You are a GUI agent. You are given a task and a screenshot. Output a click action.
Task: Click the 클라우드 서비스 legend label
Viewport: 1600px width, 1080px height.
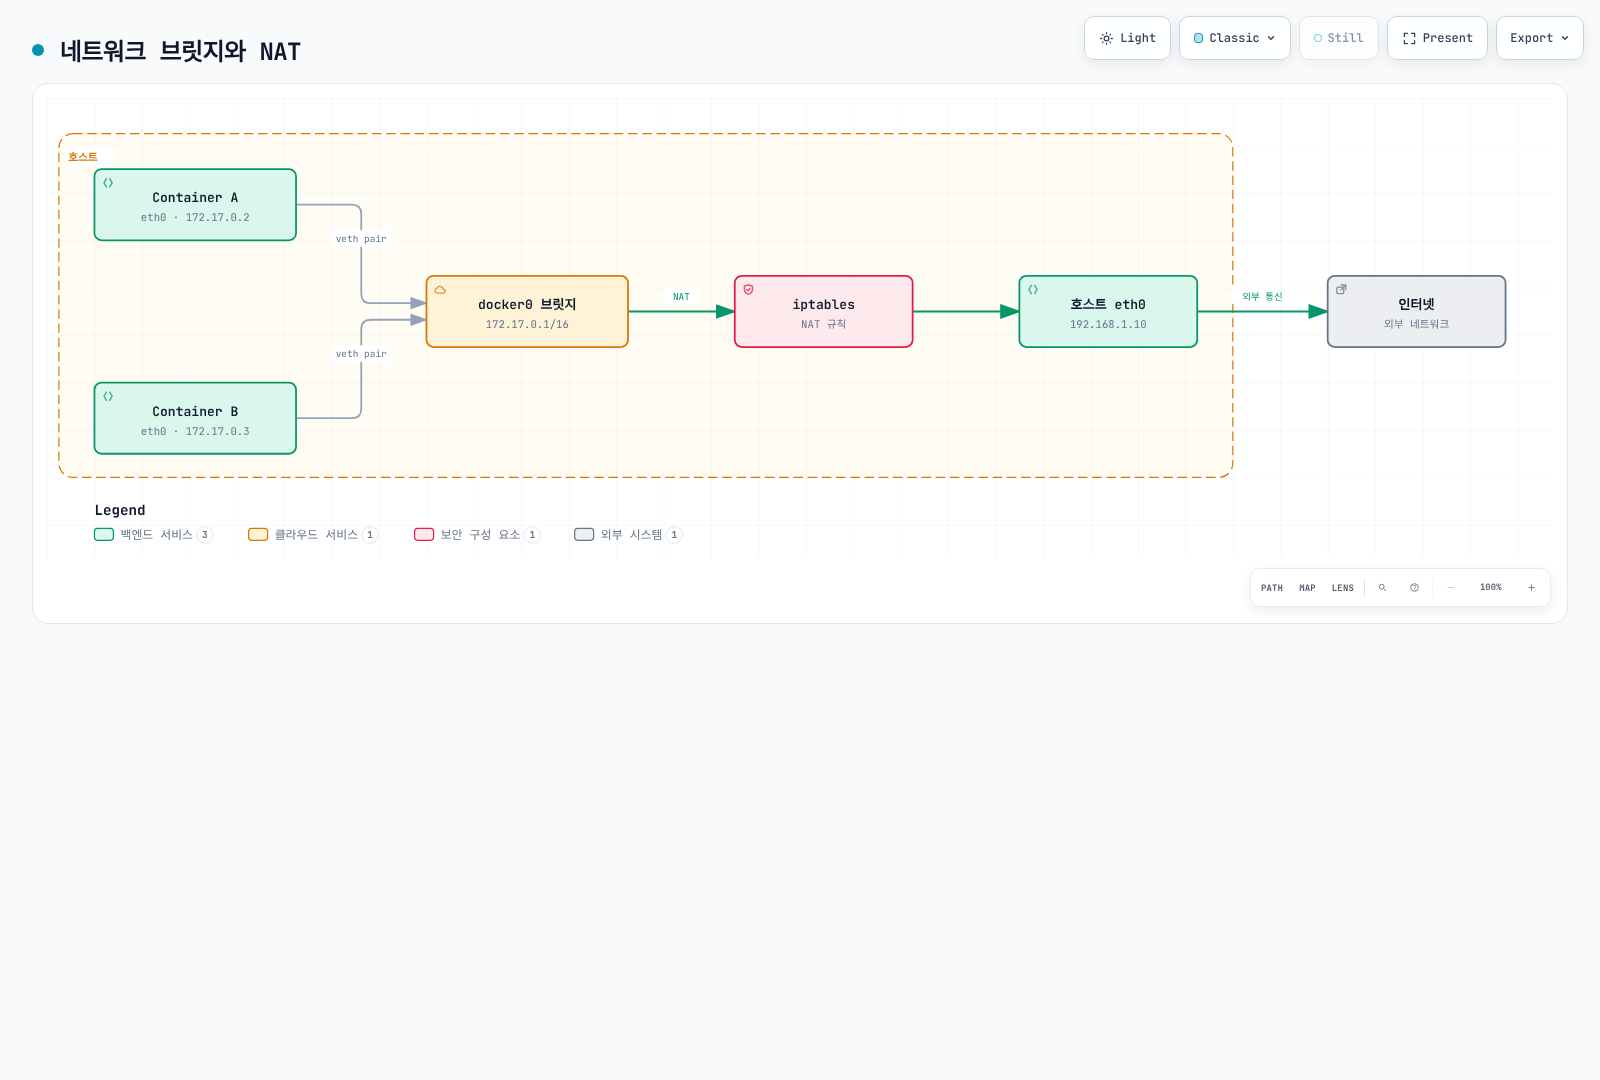[316, 535]
